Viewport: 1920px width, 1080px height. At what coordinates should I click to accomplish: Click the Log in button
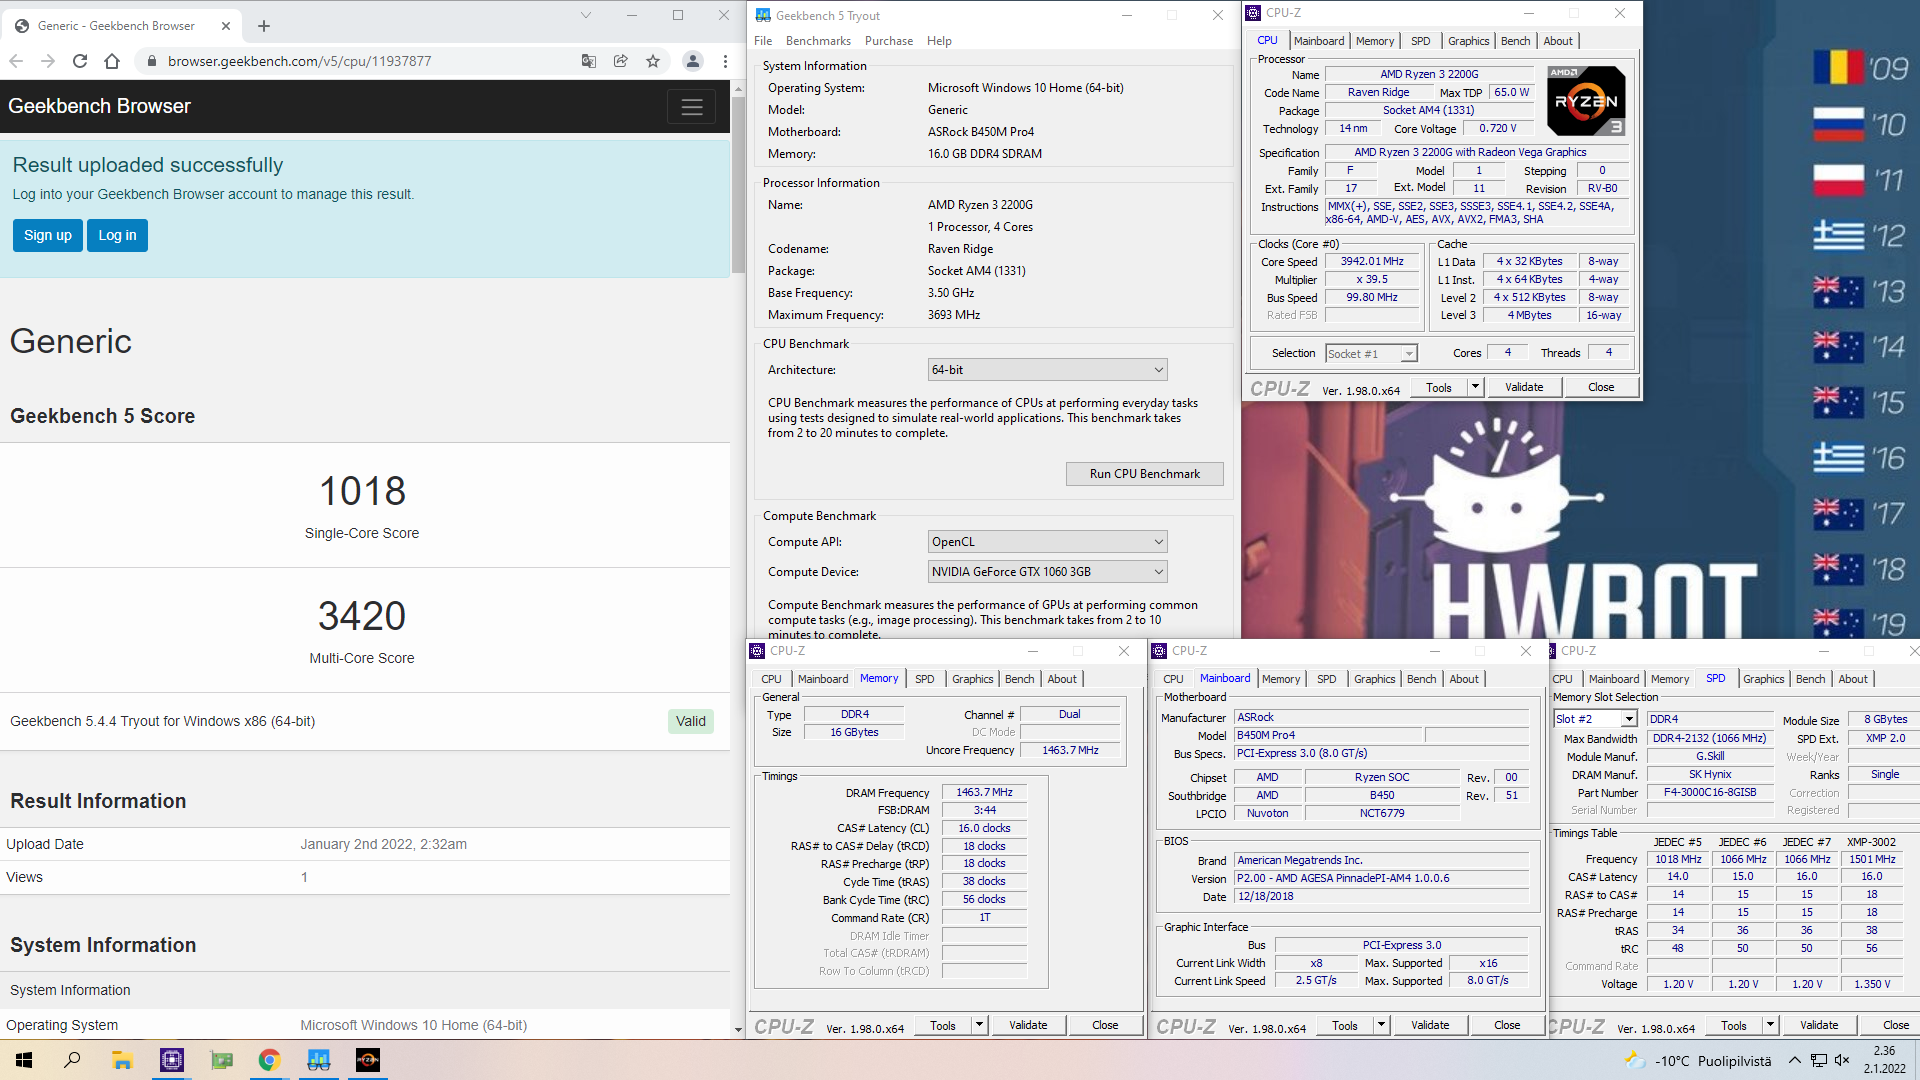117,235
